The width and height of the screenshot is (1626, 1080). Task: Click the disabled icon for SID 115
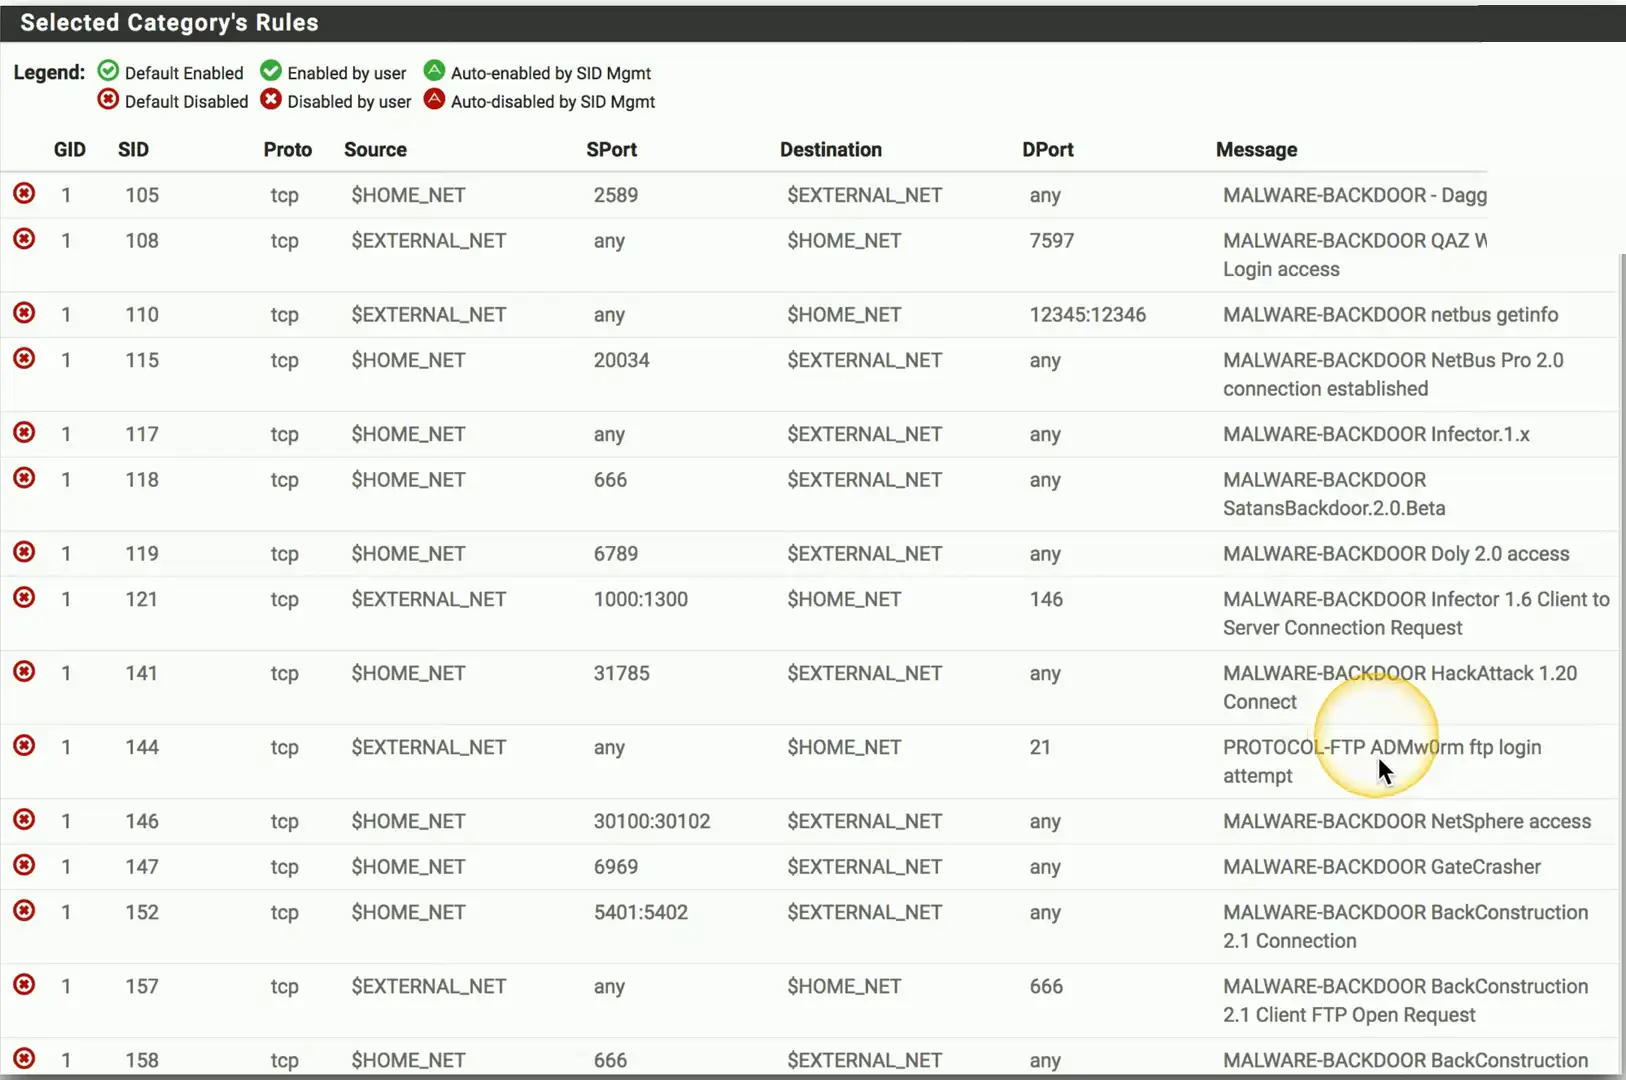tap(24, 358)
